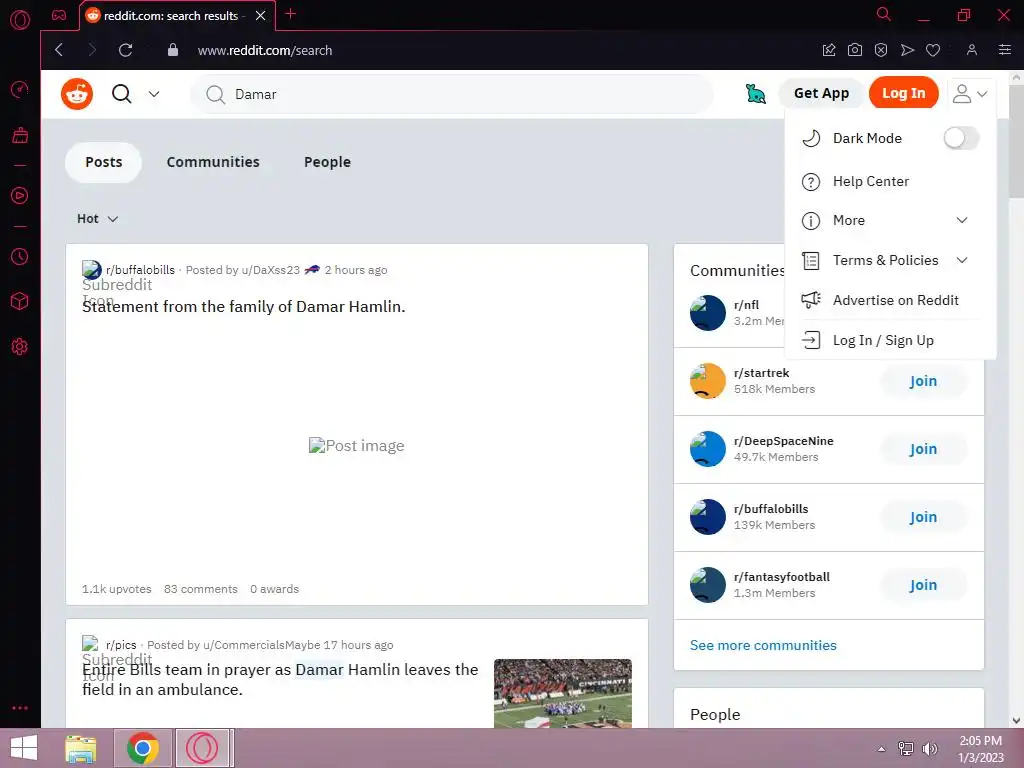This screenshot has height=768, width=1024.
Task: Open the stadium photo thumbnail
Action: pos(563,694)
